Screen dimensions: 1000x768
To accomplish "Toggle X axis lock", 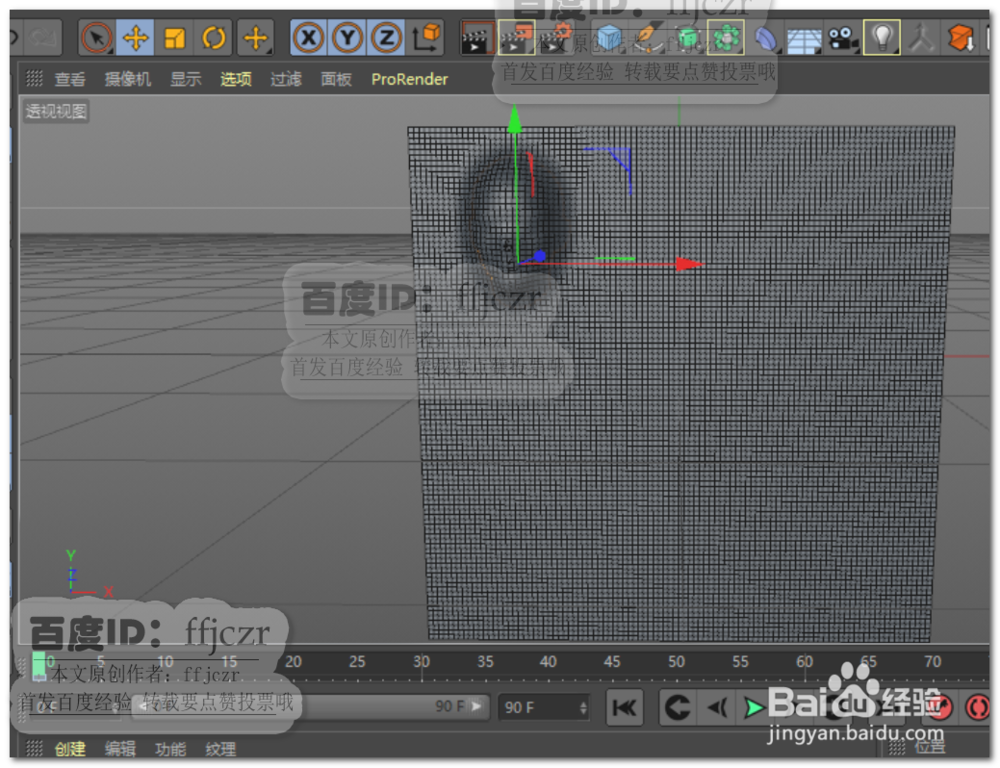I will [308, 38].
